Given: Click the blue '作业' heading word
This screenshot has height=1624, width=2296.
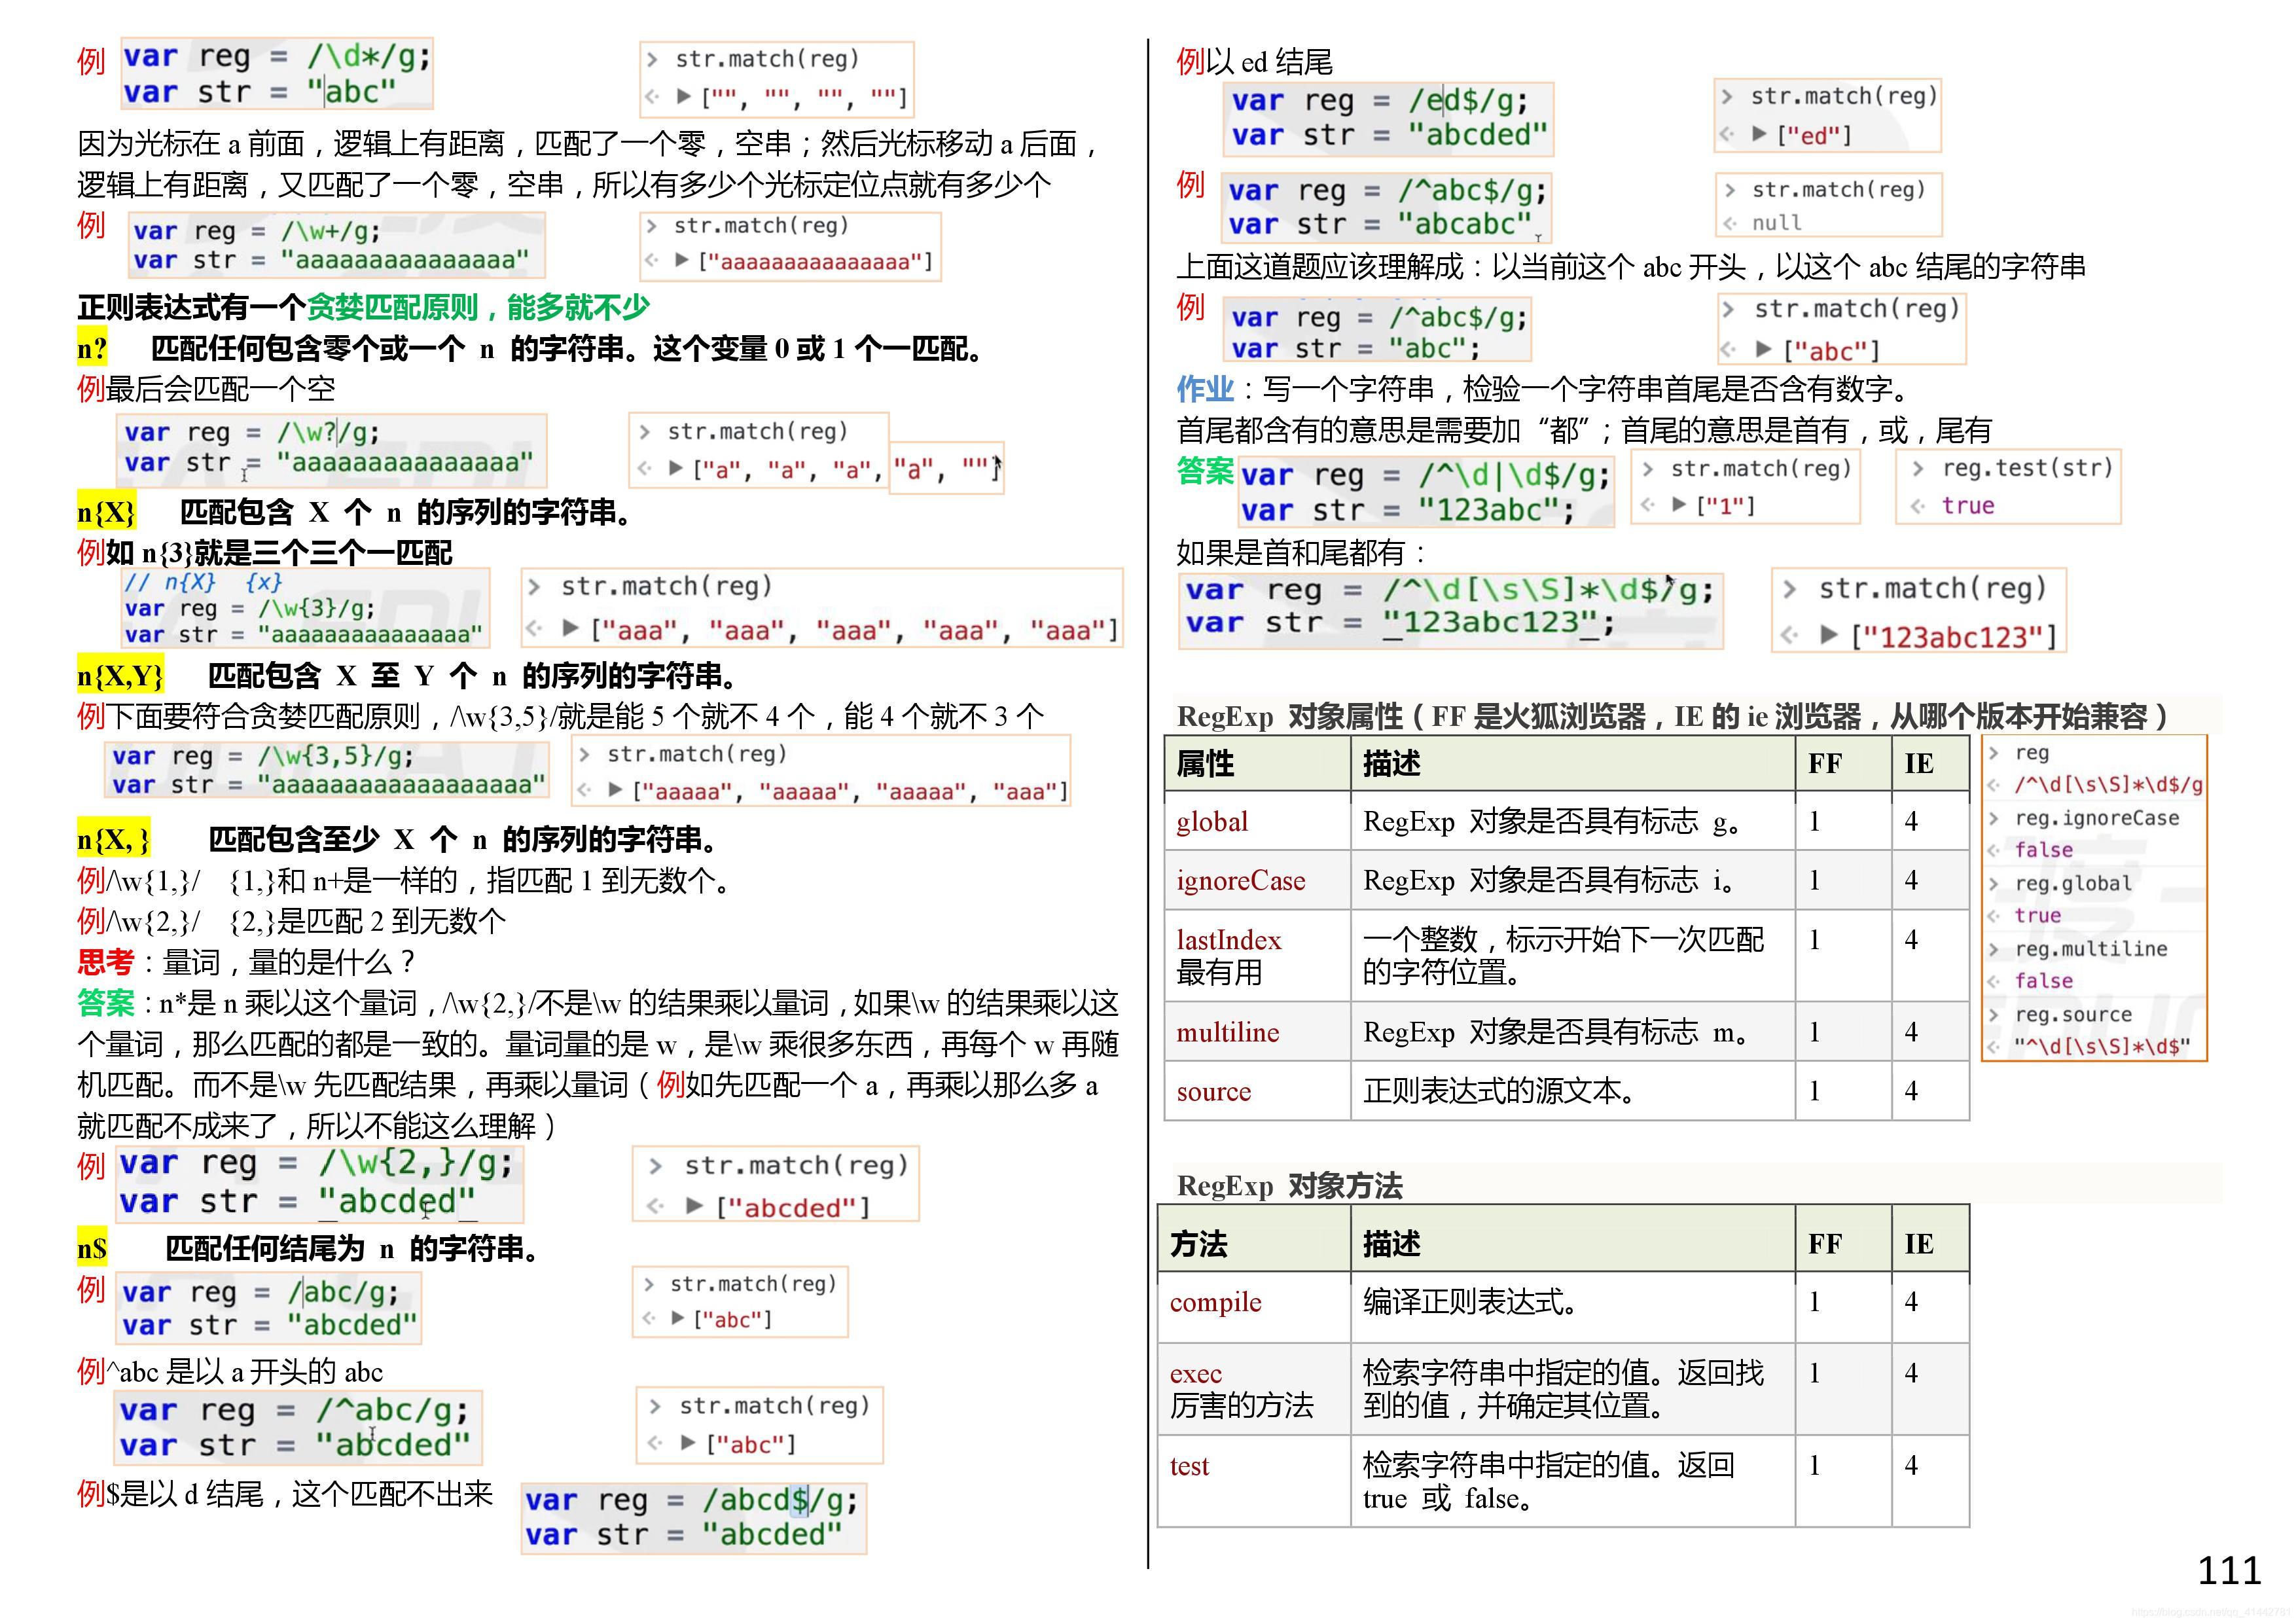Looking at the screenshot, I should [x=1205, y=388].
